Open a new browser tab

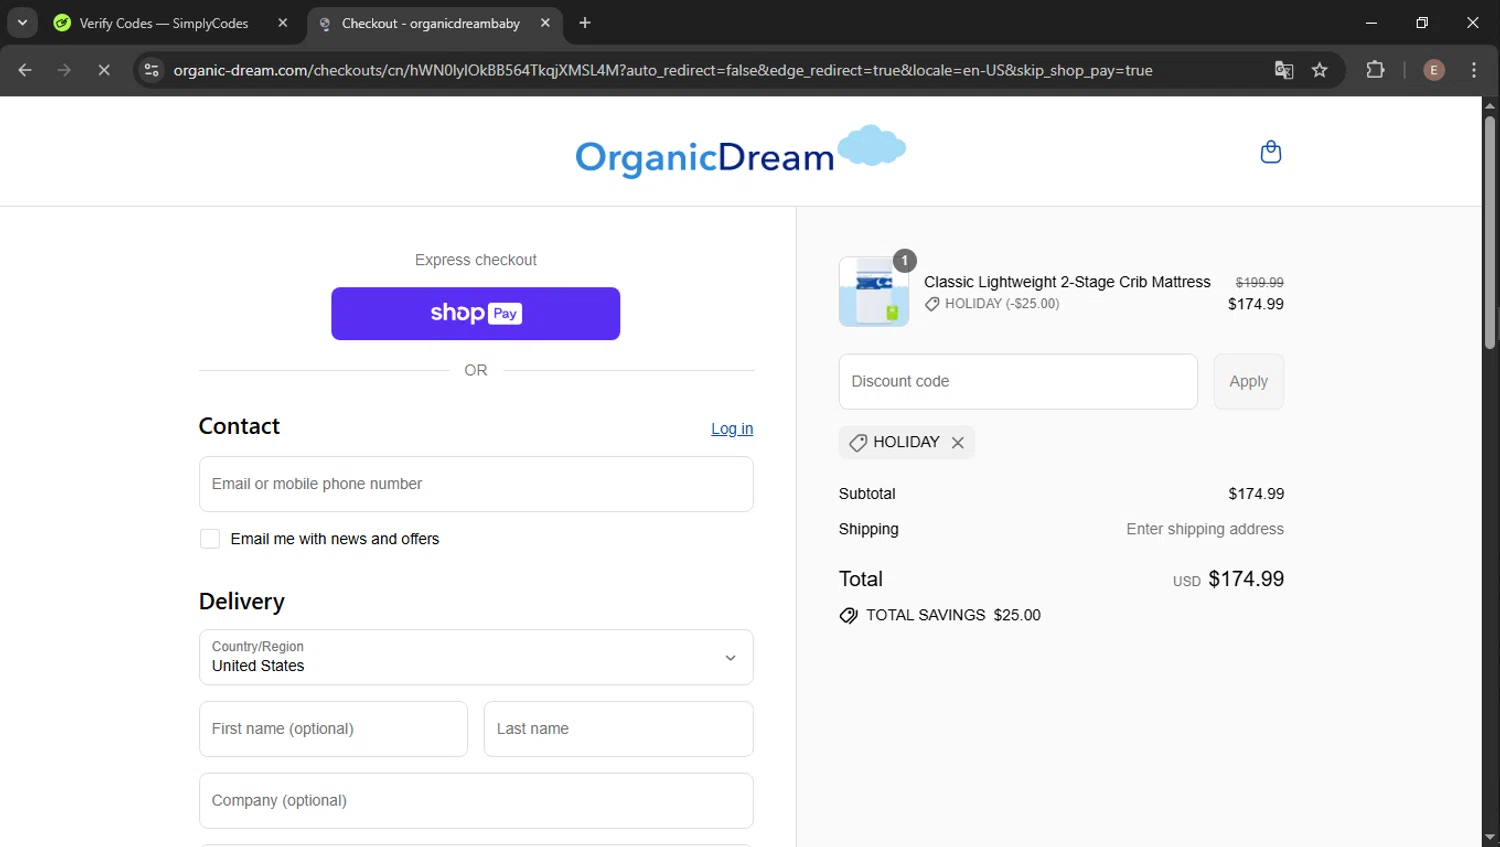coord(585,23)
